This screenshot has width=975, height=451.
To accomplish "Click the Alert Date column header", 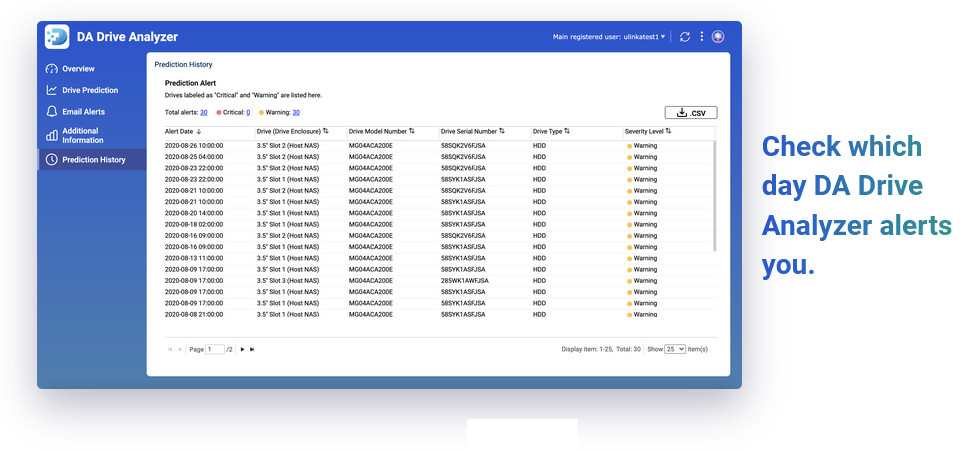I will coord(179,132).
